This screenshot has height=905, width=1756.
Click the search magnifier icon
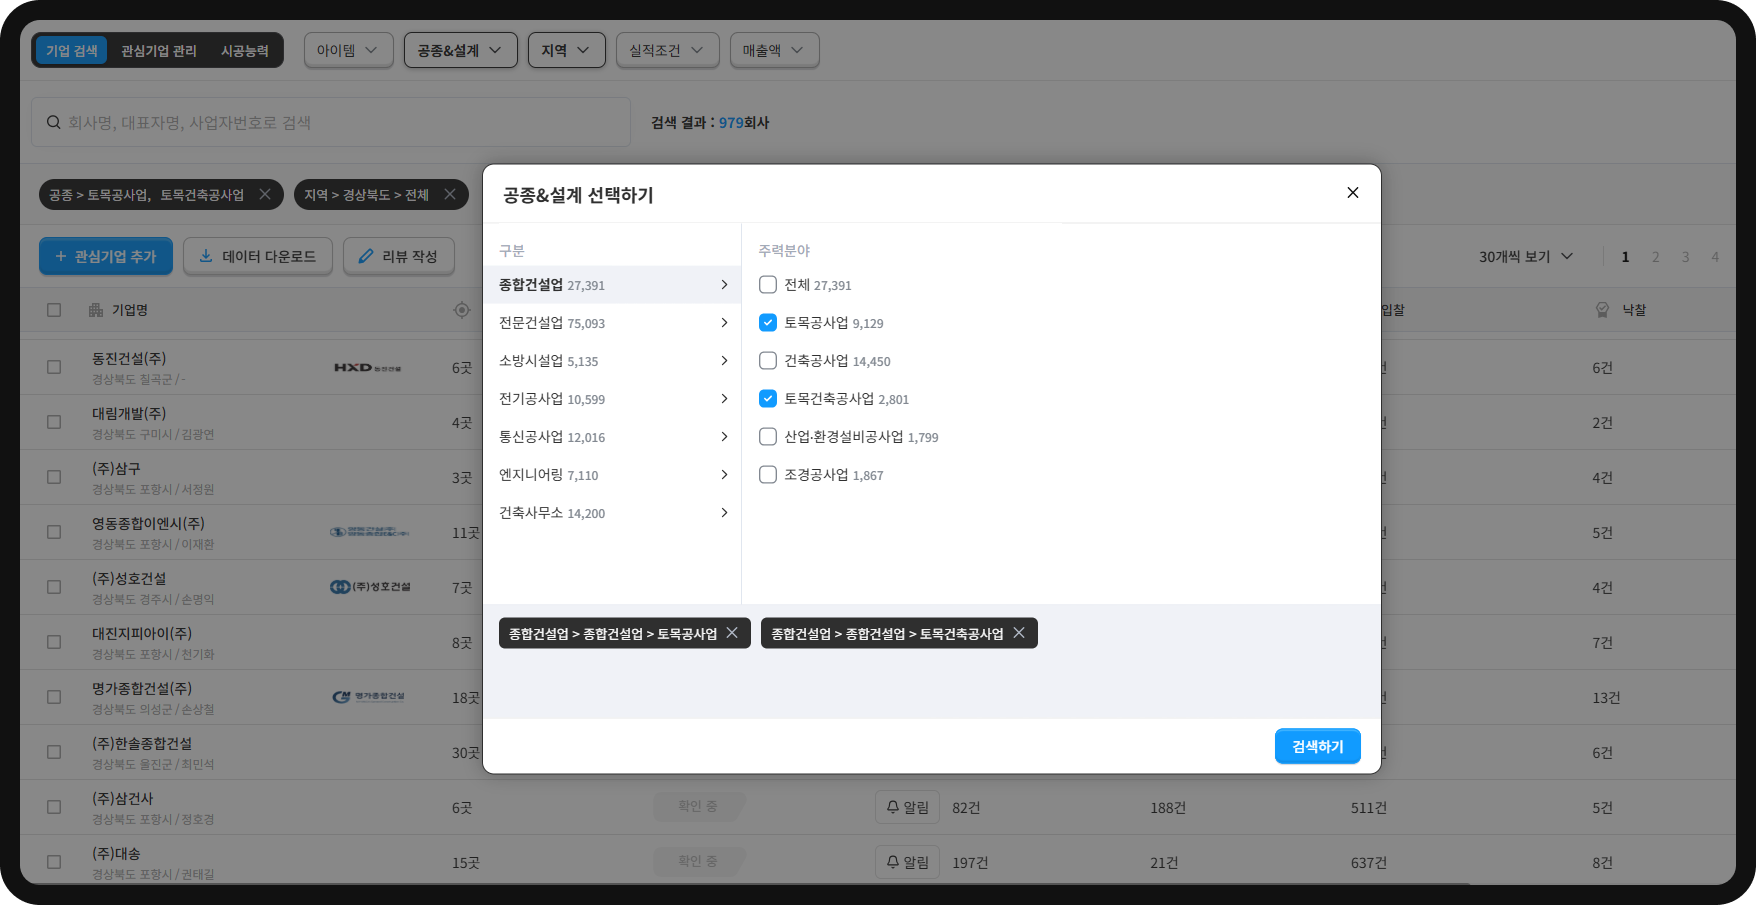pyautogui.click(x=54, y=122)
